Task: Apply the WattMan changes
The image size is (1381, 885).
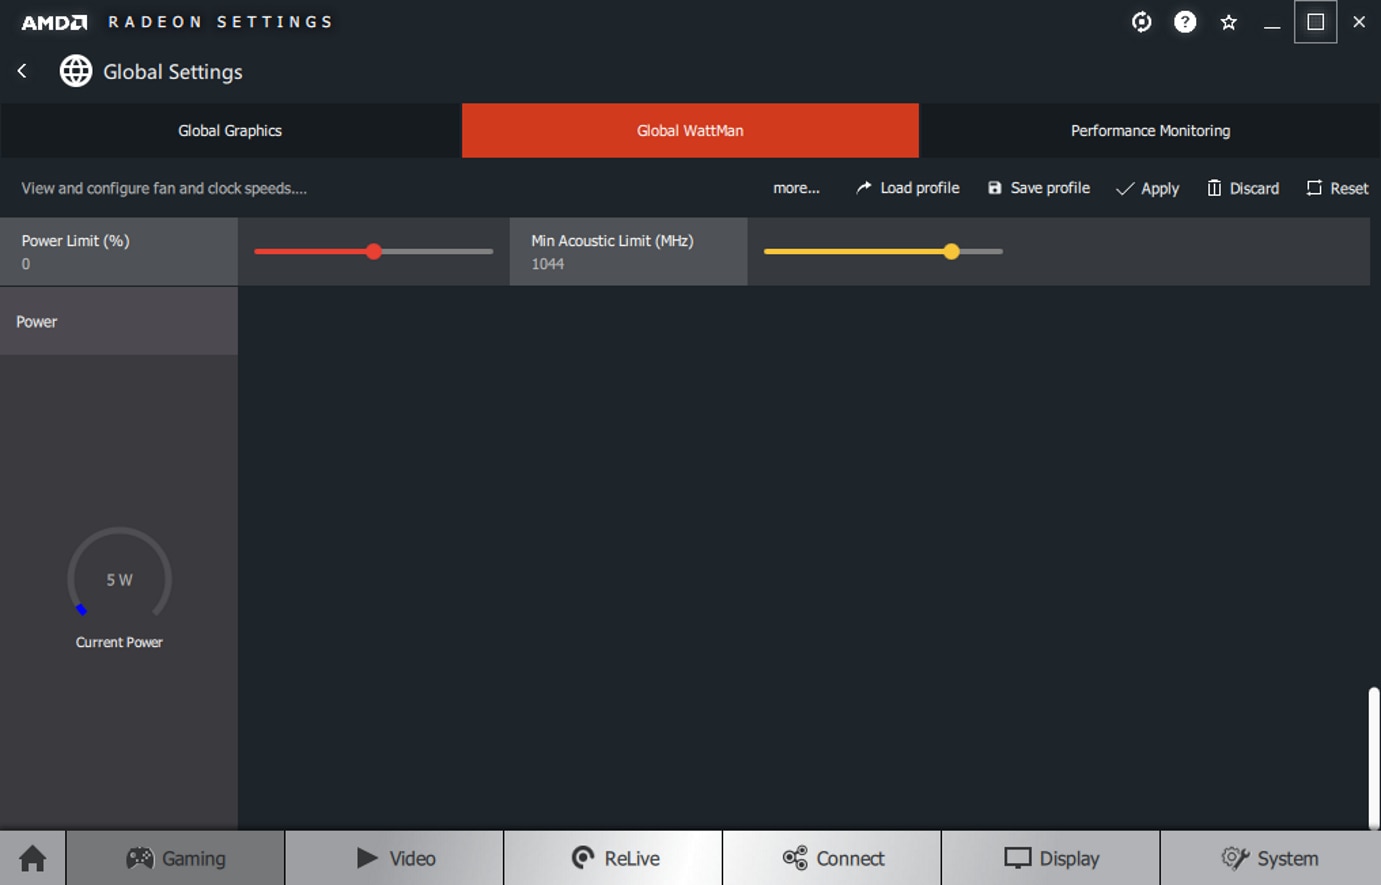Action: click(x=1147, y=188)
